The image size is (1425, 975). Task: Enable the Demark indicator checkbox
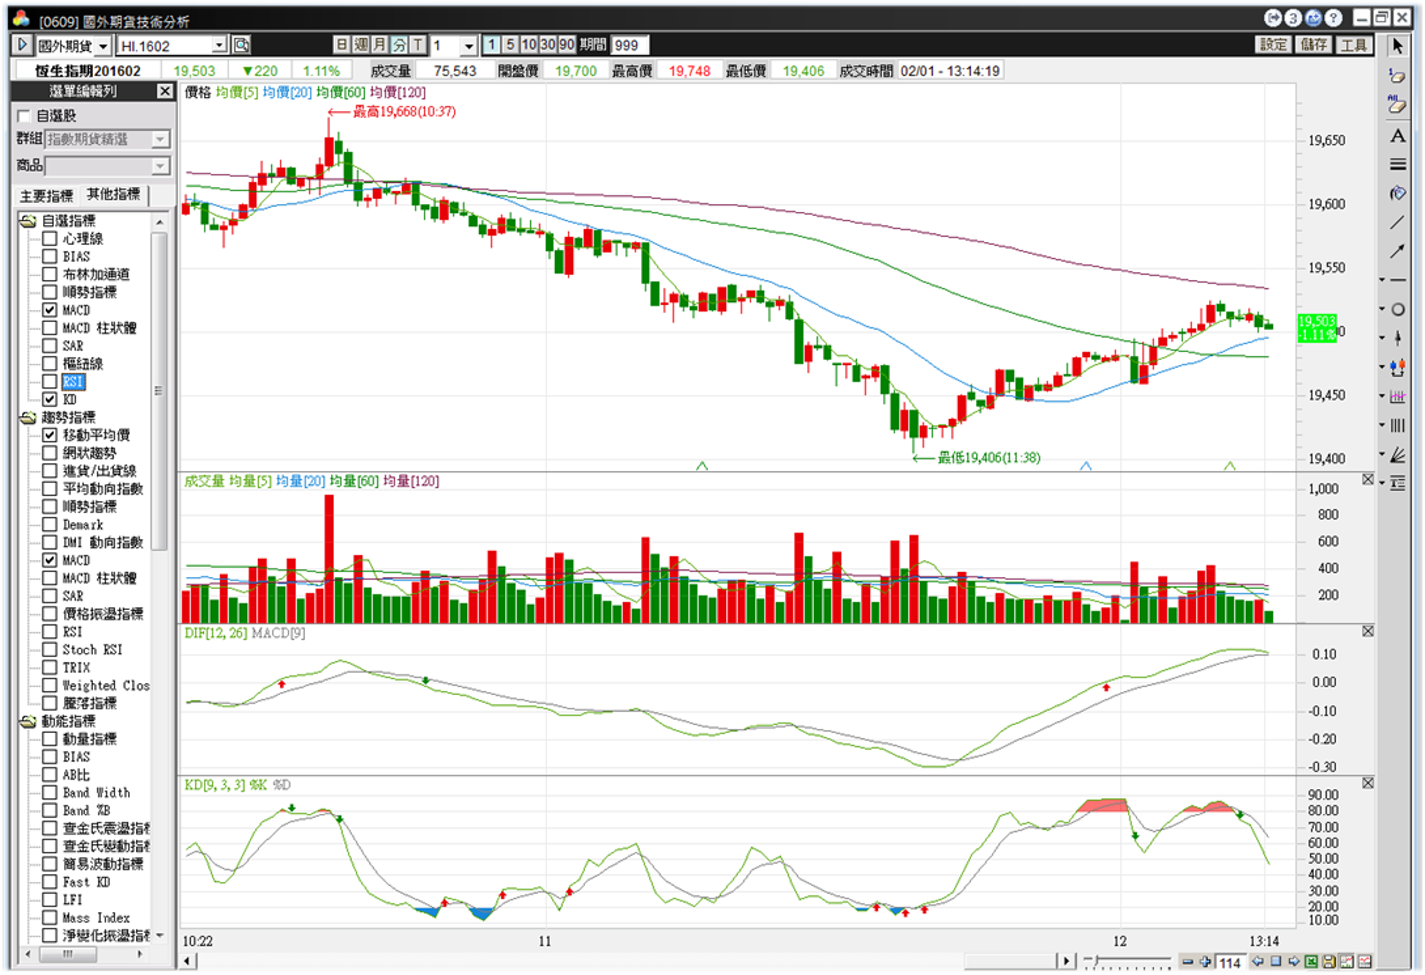pyautogui.click(x=49, y=524)
